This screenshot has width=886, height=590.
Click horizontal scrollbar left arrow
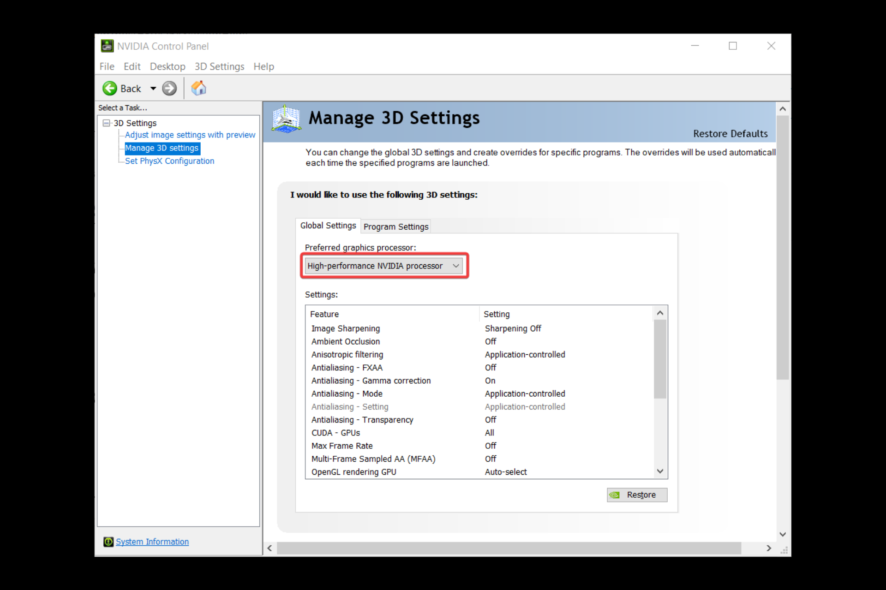tap(270, 548)
